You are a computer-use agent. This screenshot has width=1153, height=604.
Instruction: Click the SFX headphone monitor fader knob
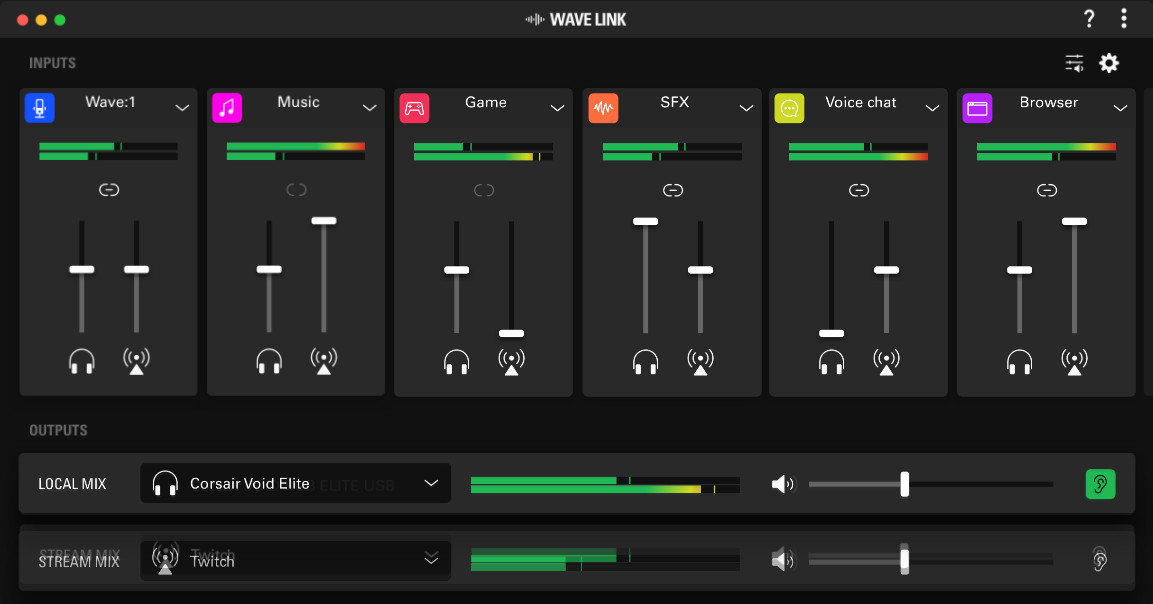[646, 221]
